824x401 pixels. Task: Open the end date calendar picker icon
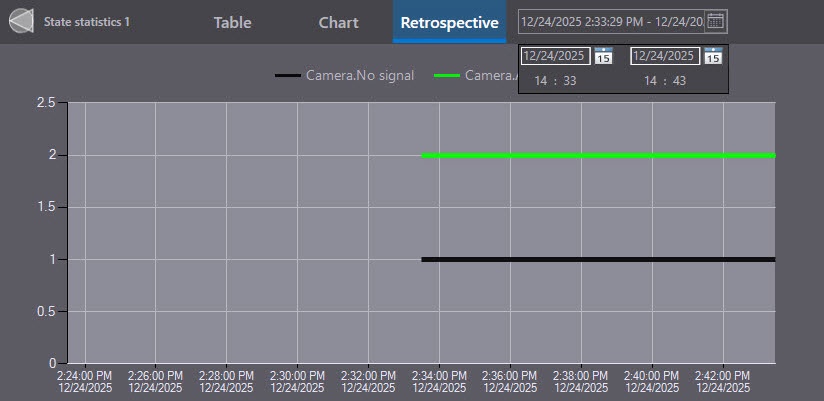[x=713, y=56]
